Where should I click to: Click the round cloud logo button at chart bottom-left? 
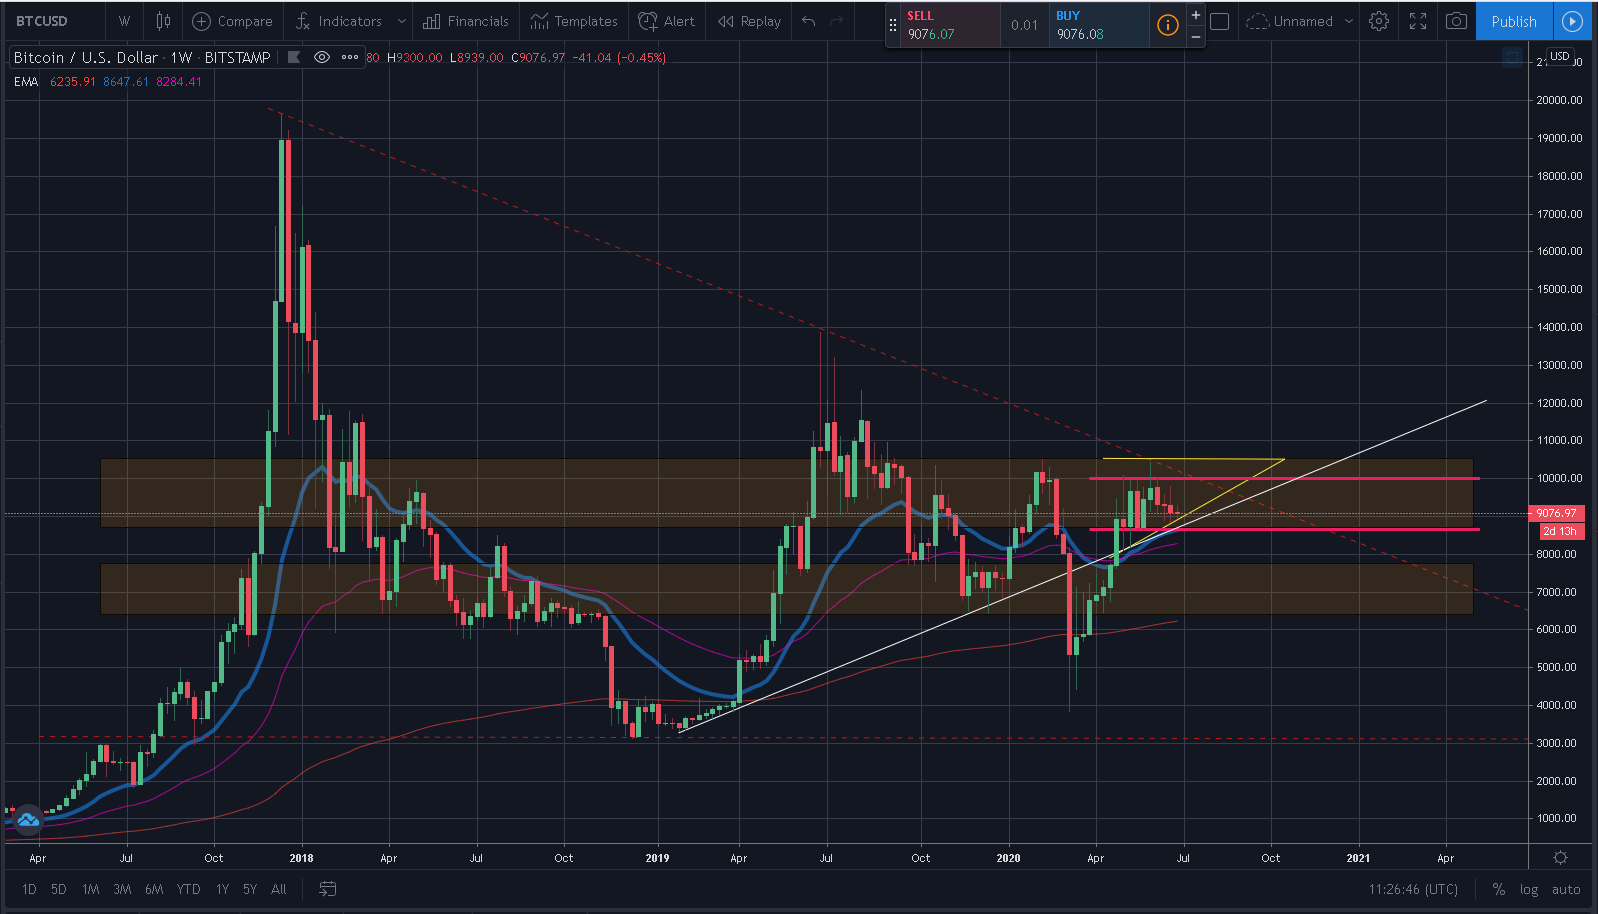click(27, 820)
